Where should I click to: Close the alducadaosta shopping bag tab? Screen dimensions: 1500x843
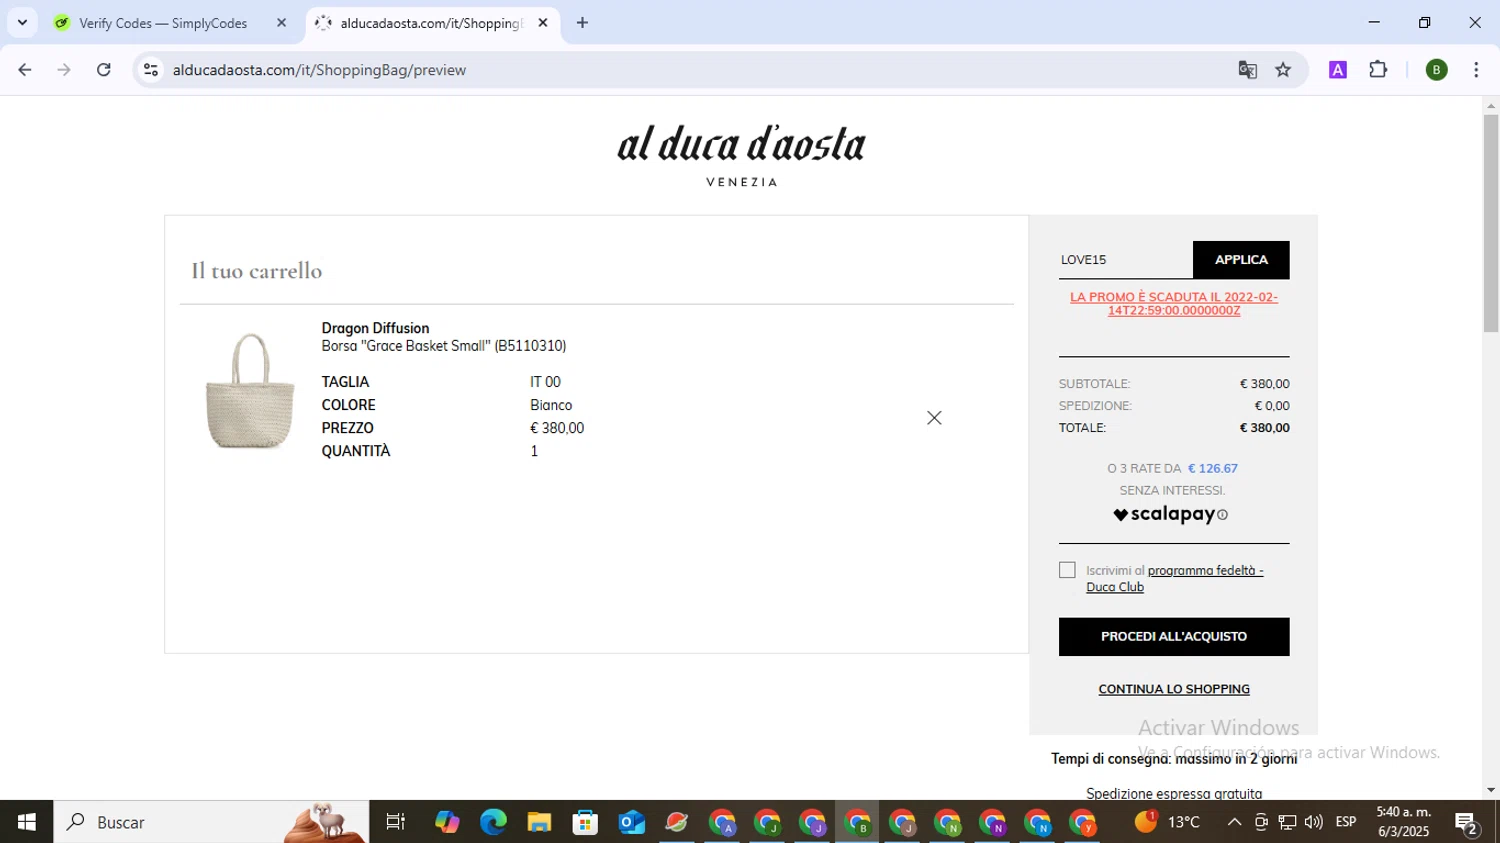(x=543, y=23)
